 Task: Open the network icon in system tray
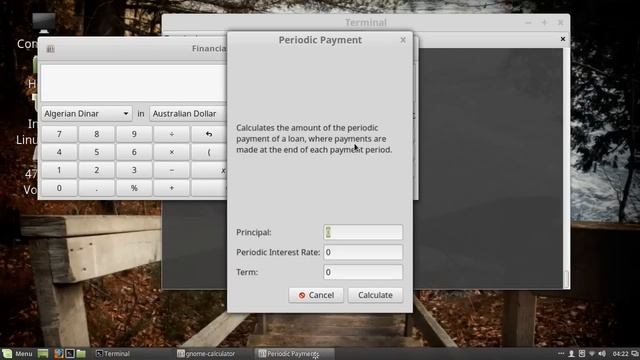pyautogui.click(x=591, y=354)
